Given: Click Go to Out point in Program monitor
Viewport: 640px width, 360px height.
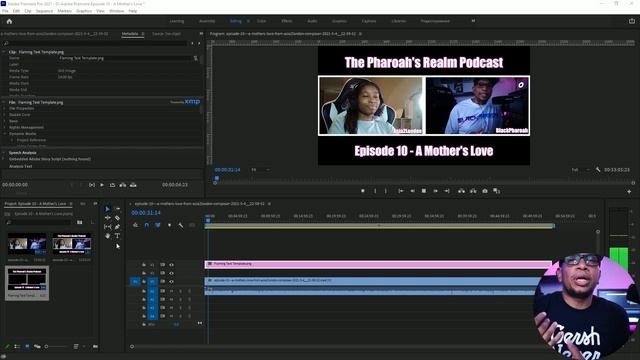Looking at the screenshot, I should [x=447, y=191].
